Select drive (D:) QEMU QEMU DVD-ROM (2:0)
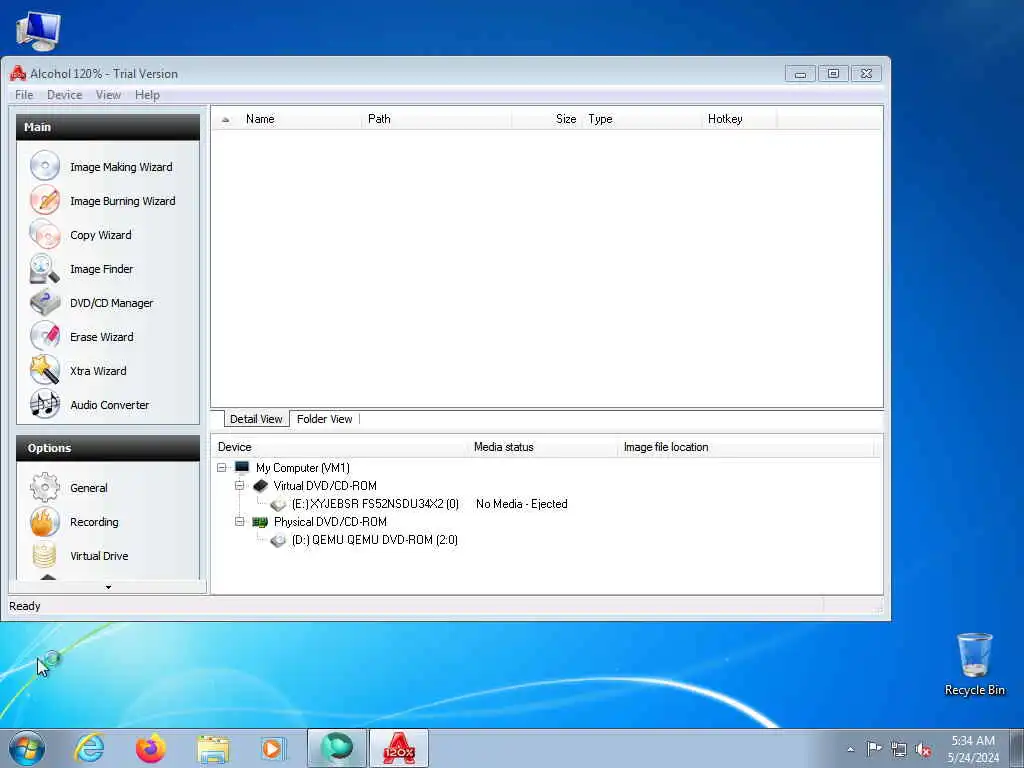Screen dimensions: 1024x768 (375, 540)
